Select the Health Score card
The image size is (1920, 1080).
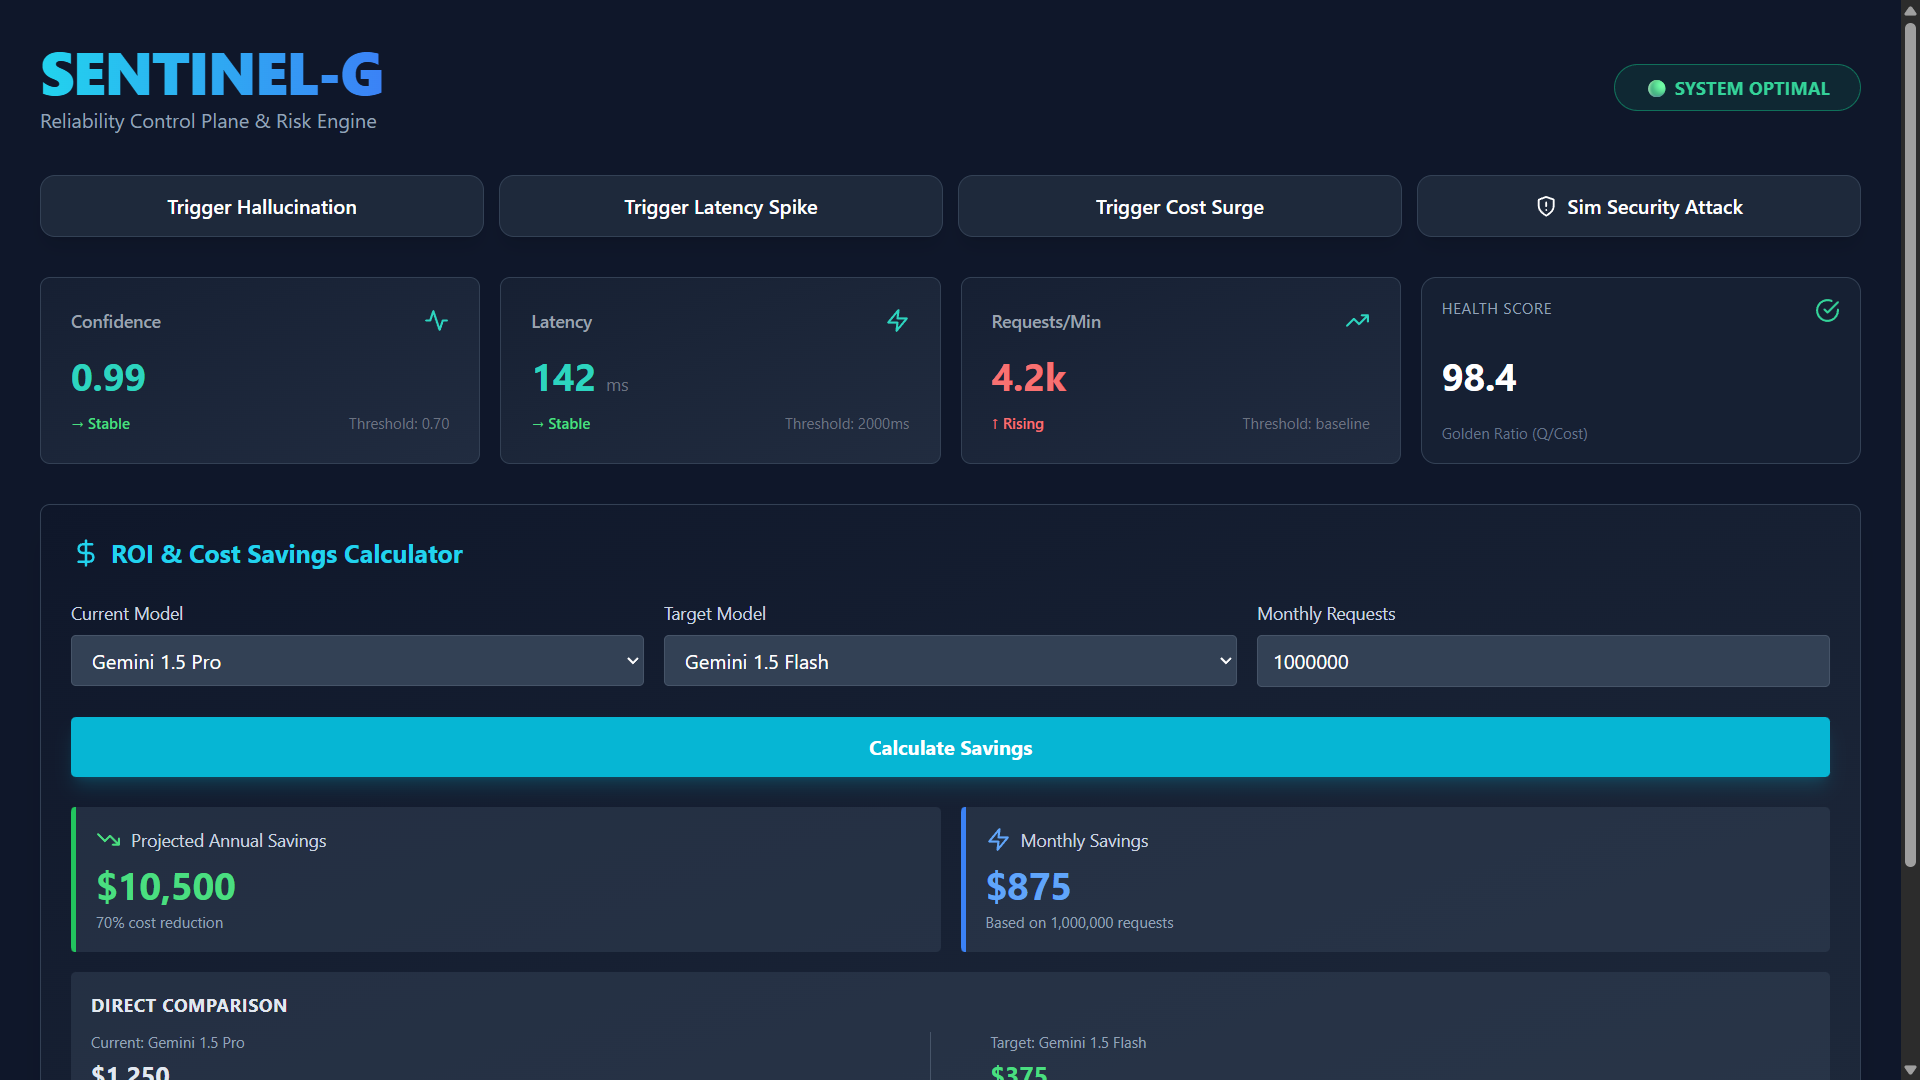[1640, 371]
